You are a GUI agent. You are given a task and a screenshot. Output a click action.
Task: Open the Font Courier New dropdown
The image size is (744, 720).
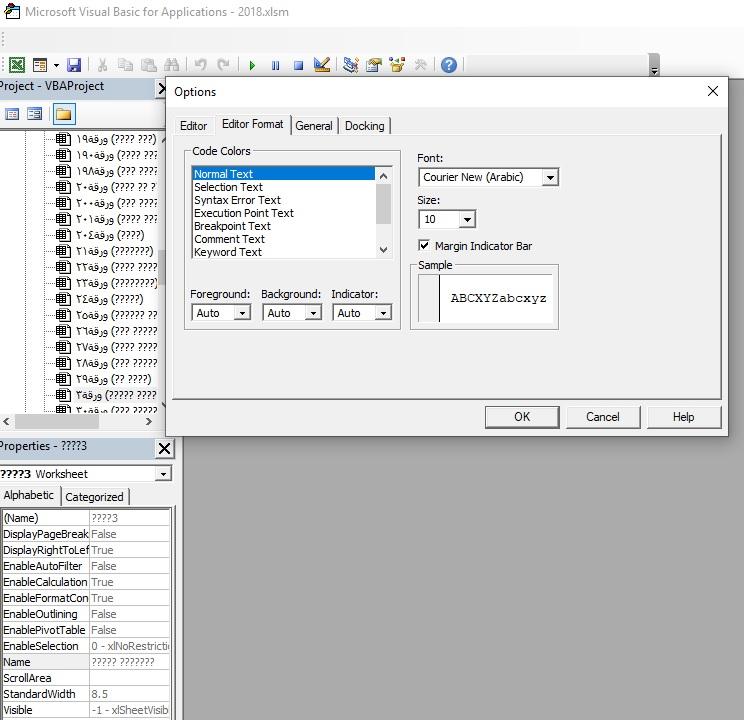(x=550, y=178)
